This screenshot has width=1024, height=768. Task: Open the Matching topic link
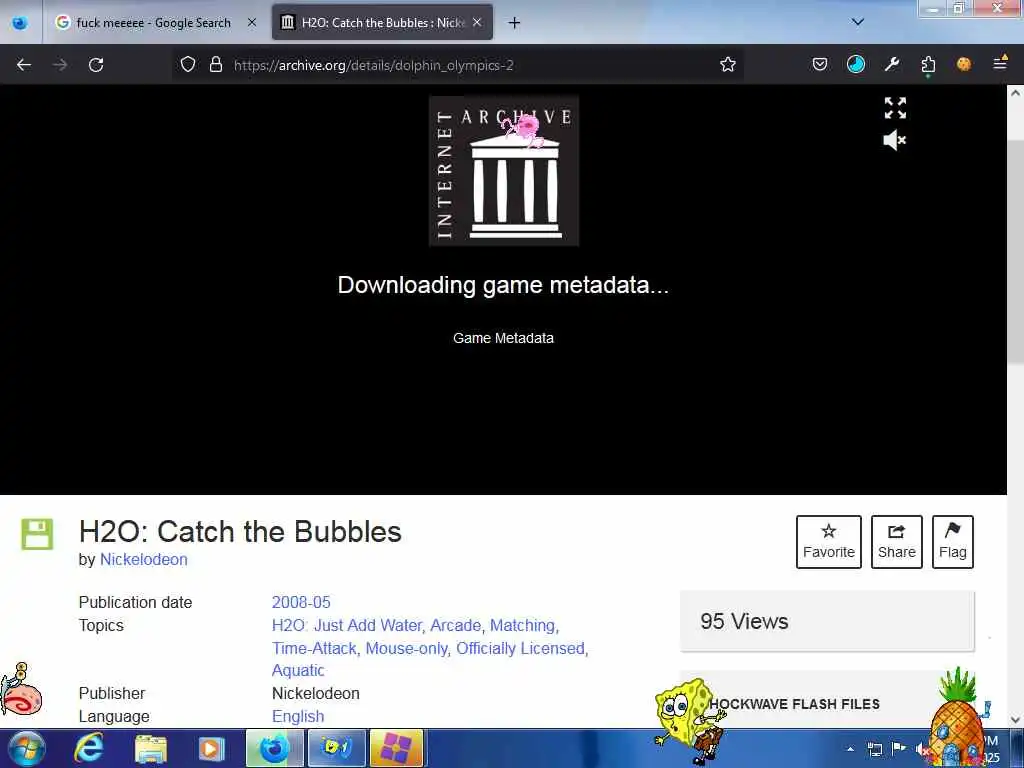(522, 625)
